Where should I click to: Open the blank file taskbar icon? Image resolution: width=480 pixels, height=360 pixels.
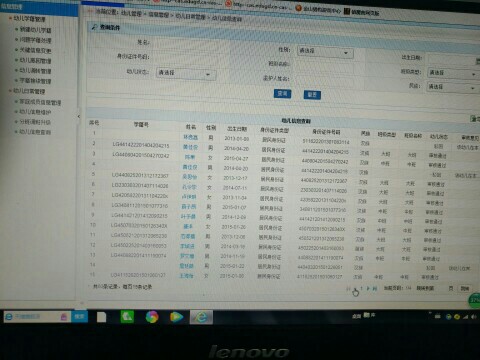[102, 317]
